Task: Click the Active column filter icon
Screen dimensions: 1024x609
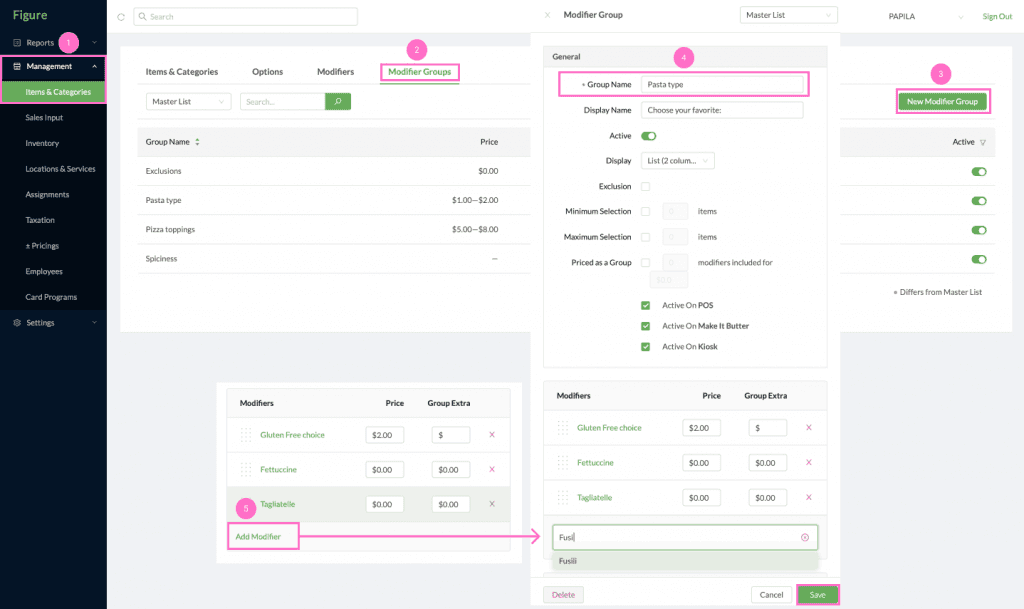Action: click(983, 142)
